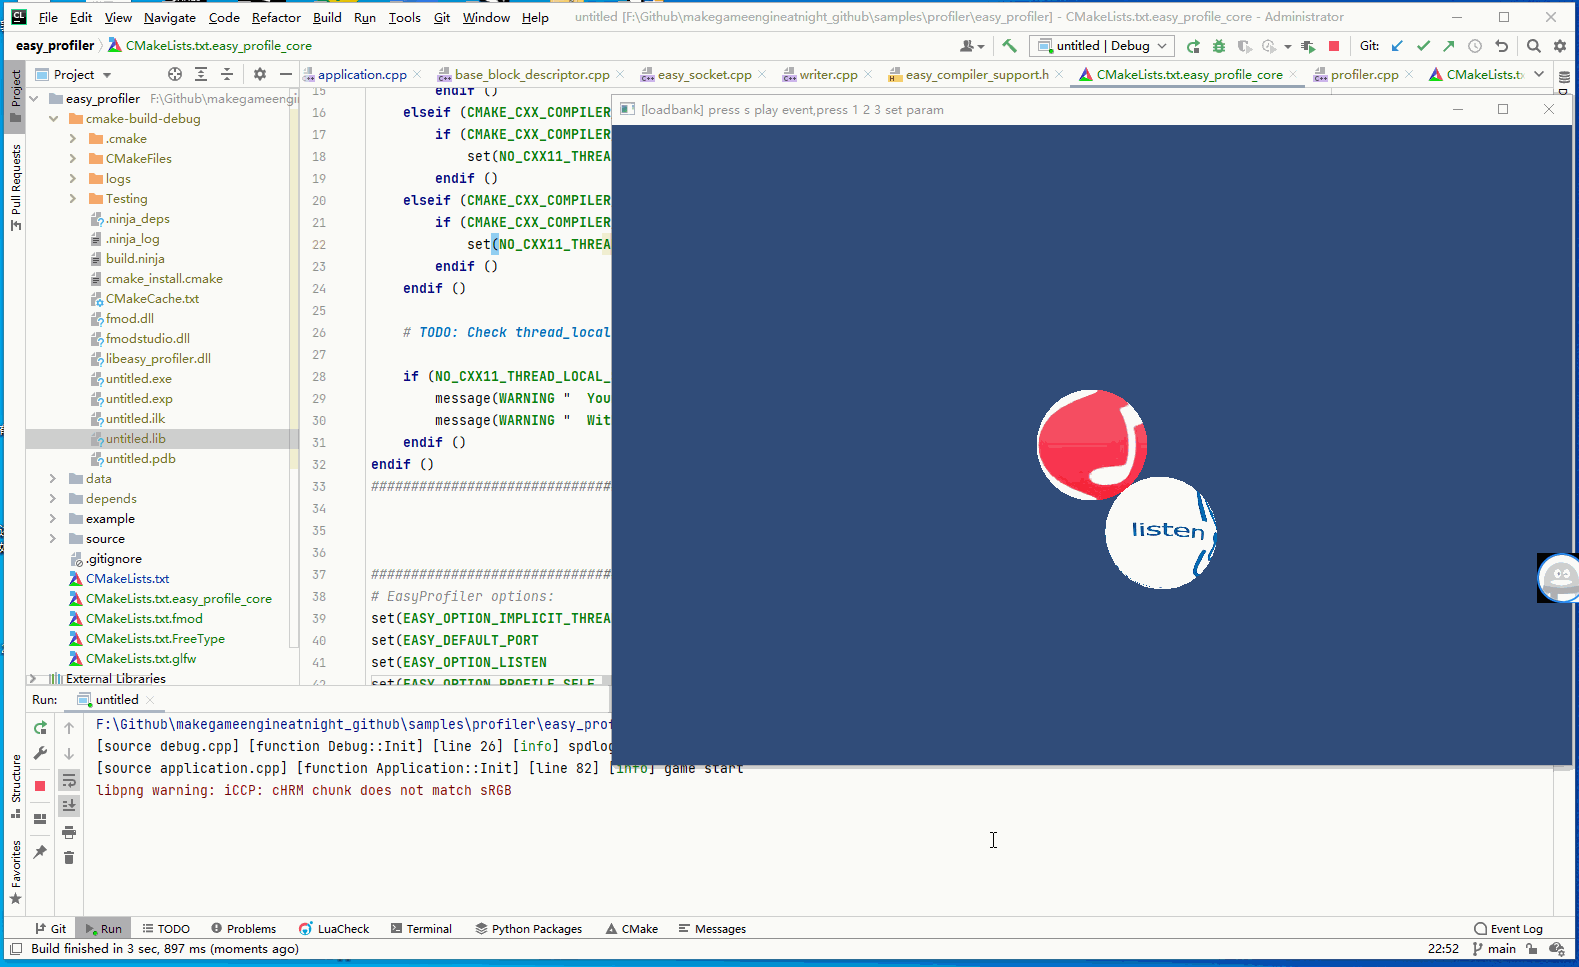Toggle the read-only lock in the status bar

tap(1531, 949)
